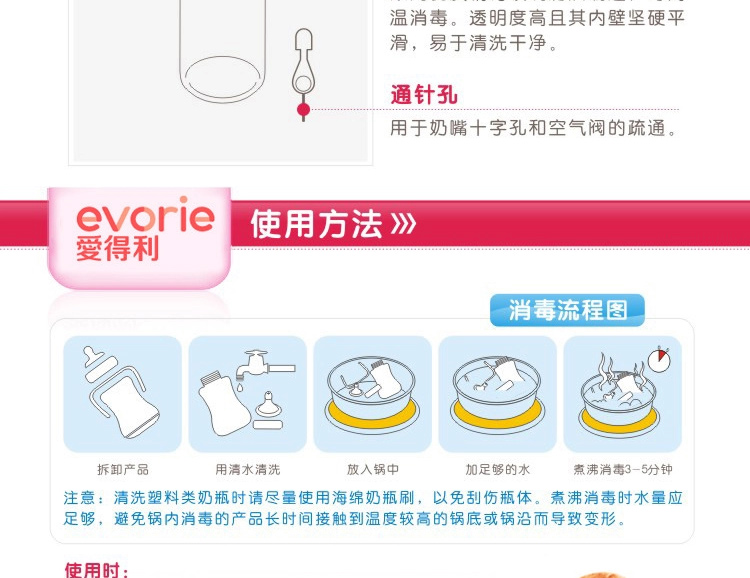The image size is (750, 578).
Task: Click the 使用方法 heading arrows
Action: click(403, 223)
